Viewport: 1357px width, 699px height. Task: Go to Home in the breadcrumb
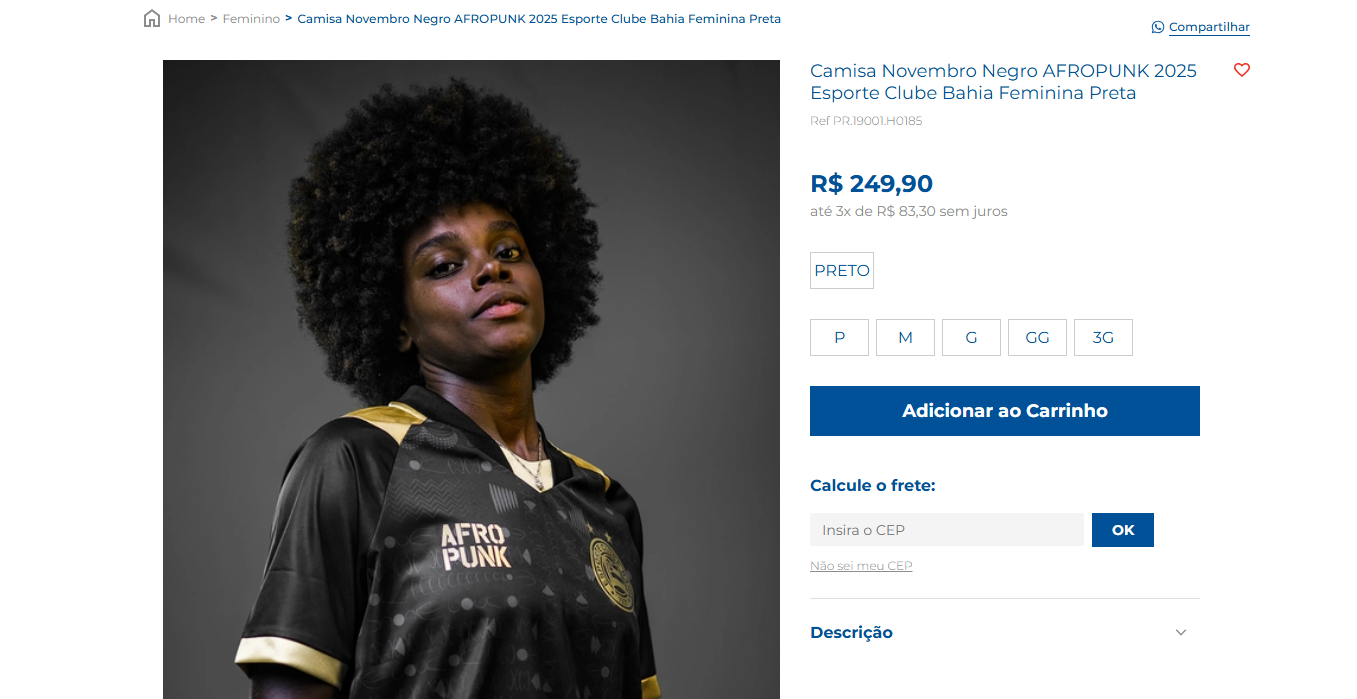tap(186, 19)
